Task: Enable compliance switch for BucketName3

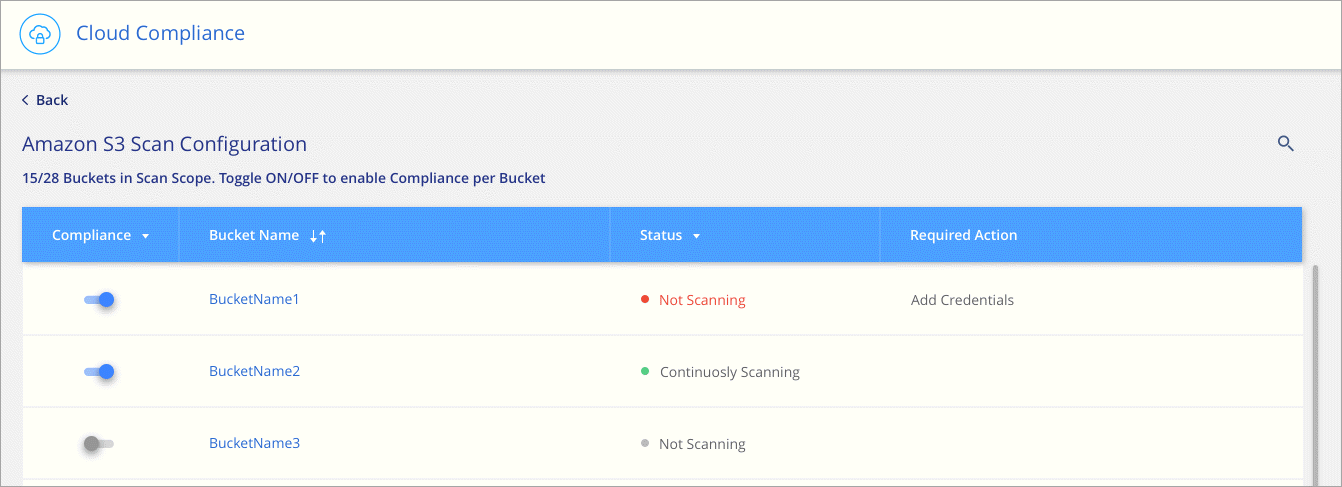Action: 99,443
